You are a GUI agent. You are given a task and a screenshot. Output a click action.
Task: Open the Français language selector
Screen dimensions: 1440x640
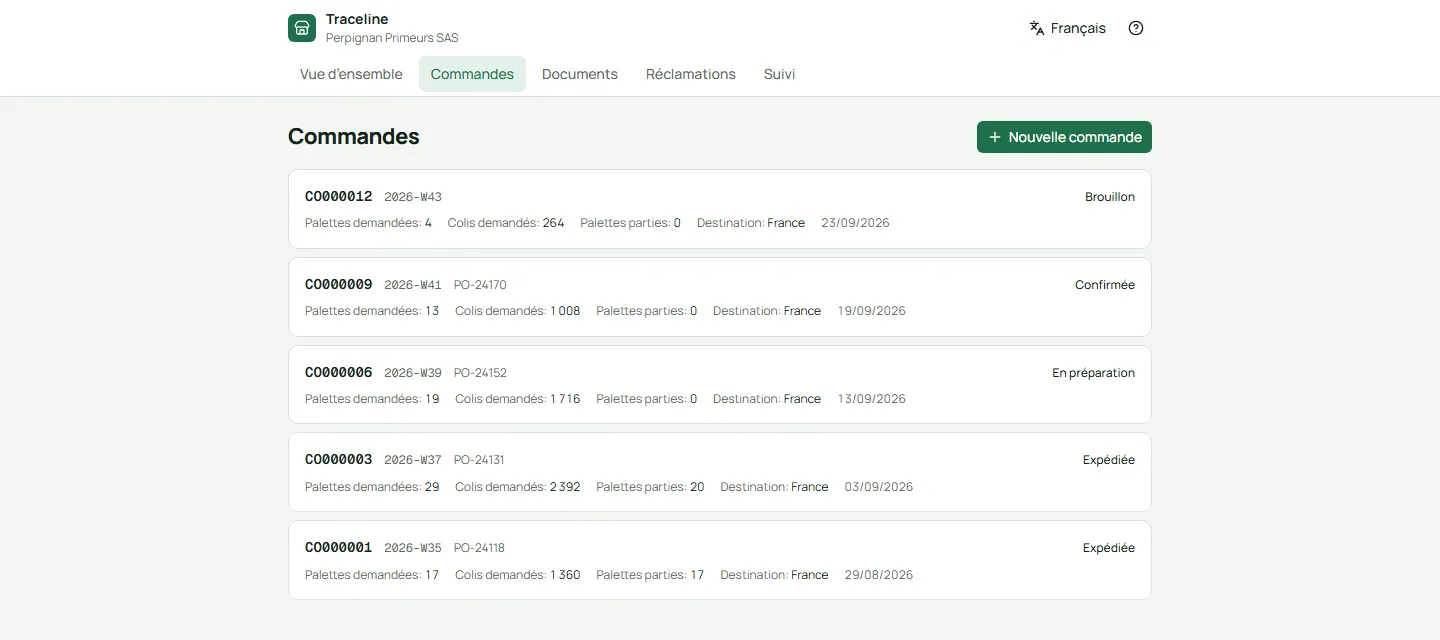(1067, 28)
